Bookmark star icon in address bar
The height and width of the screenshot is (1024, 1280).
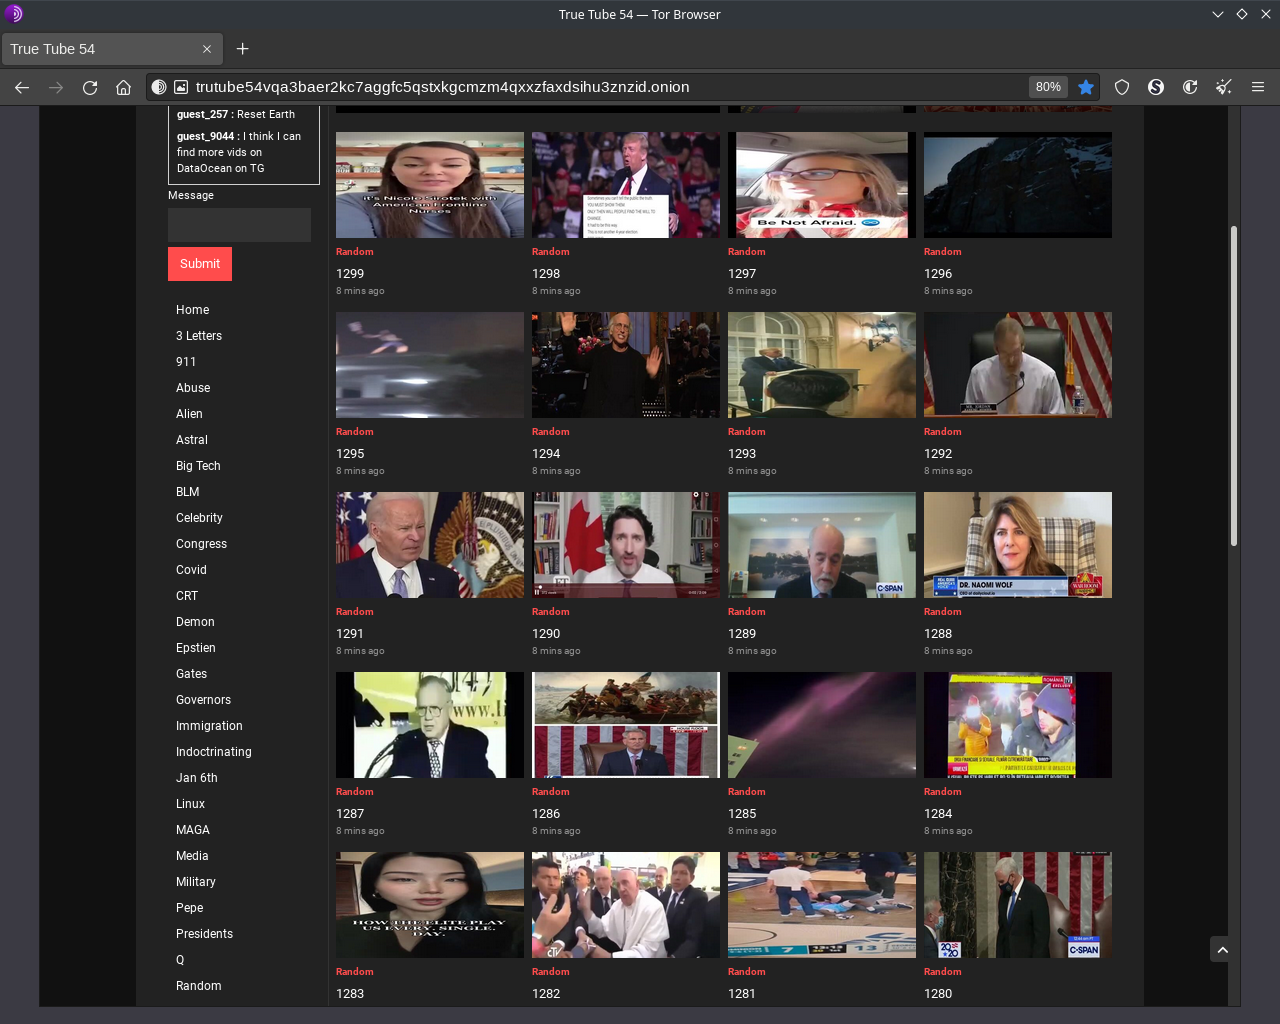click(x=1086, y=87)
